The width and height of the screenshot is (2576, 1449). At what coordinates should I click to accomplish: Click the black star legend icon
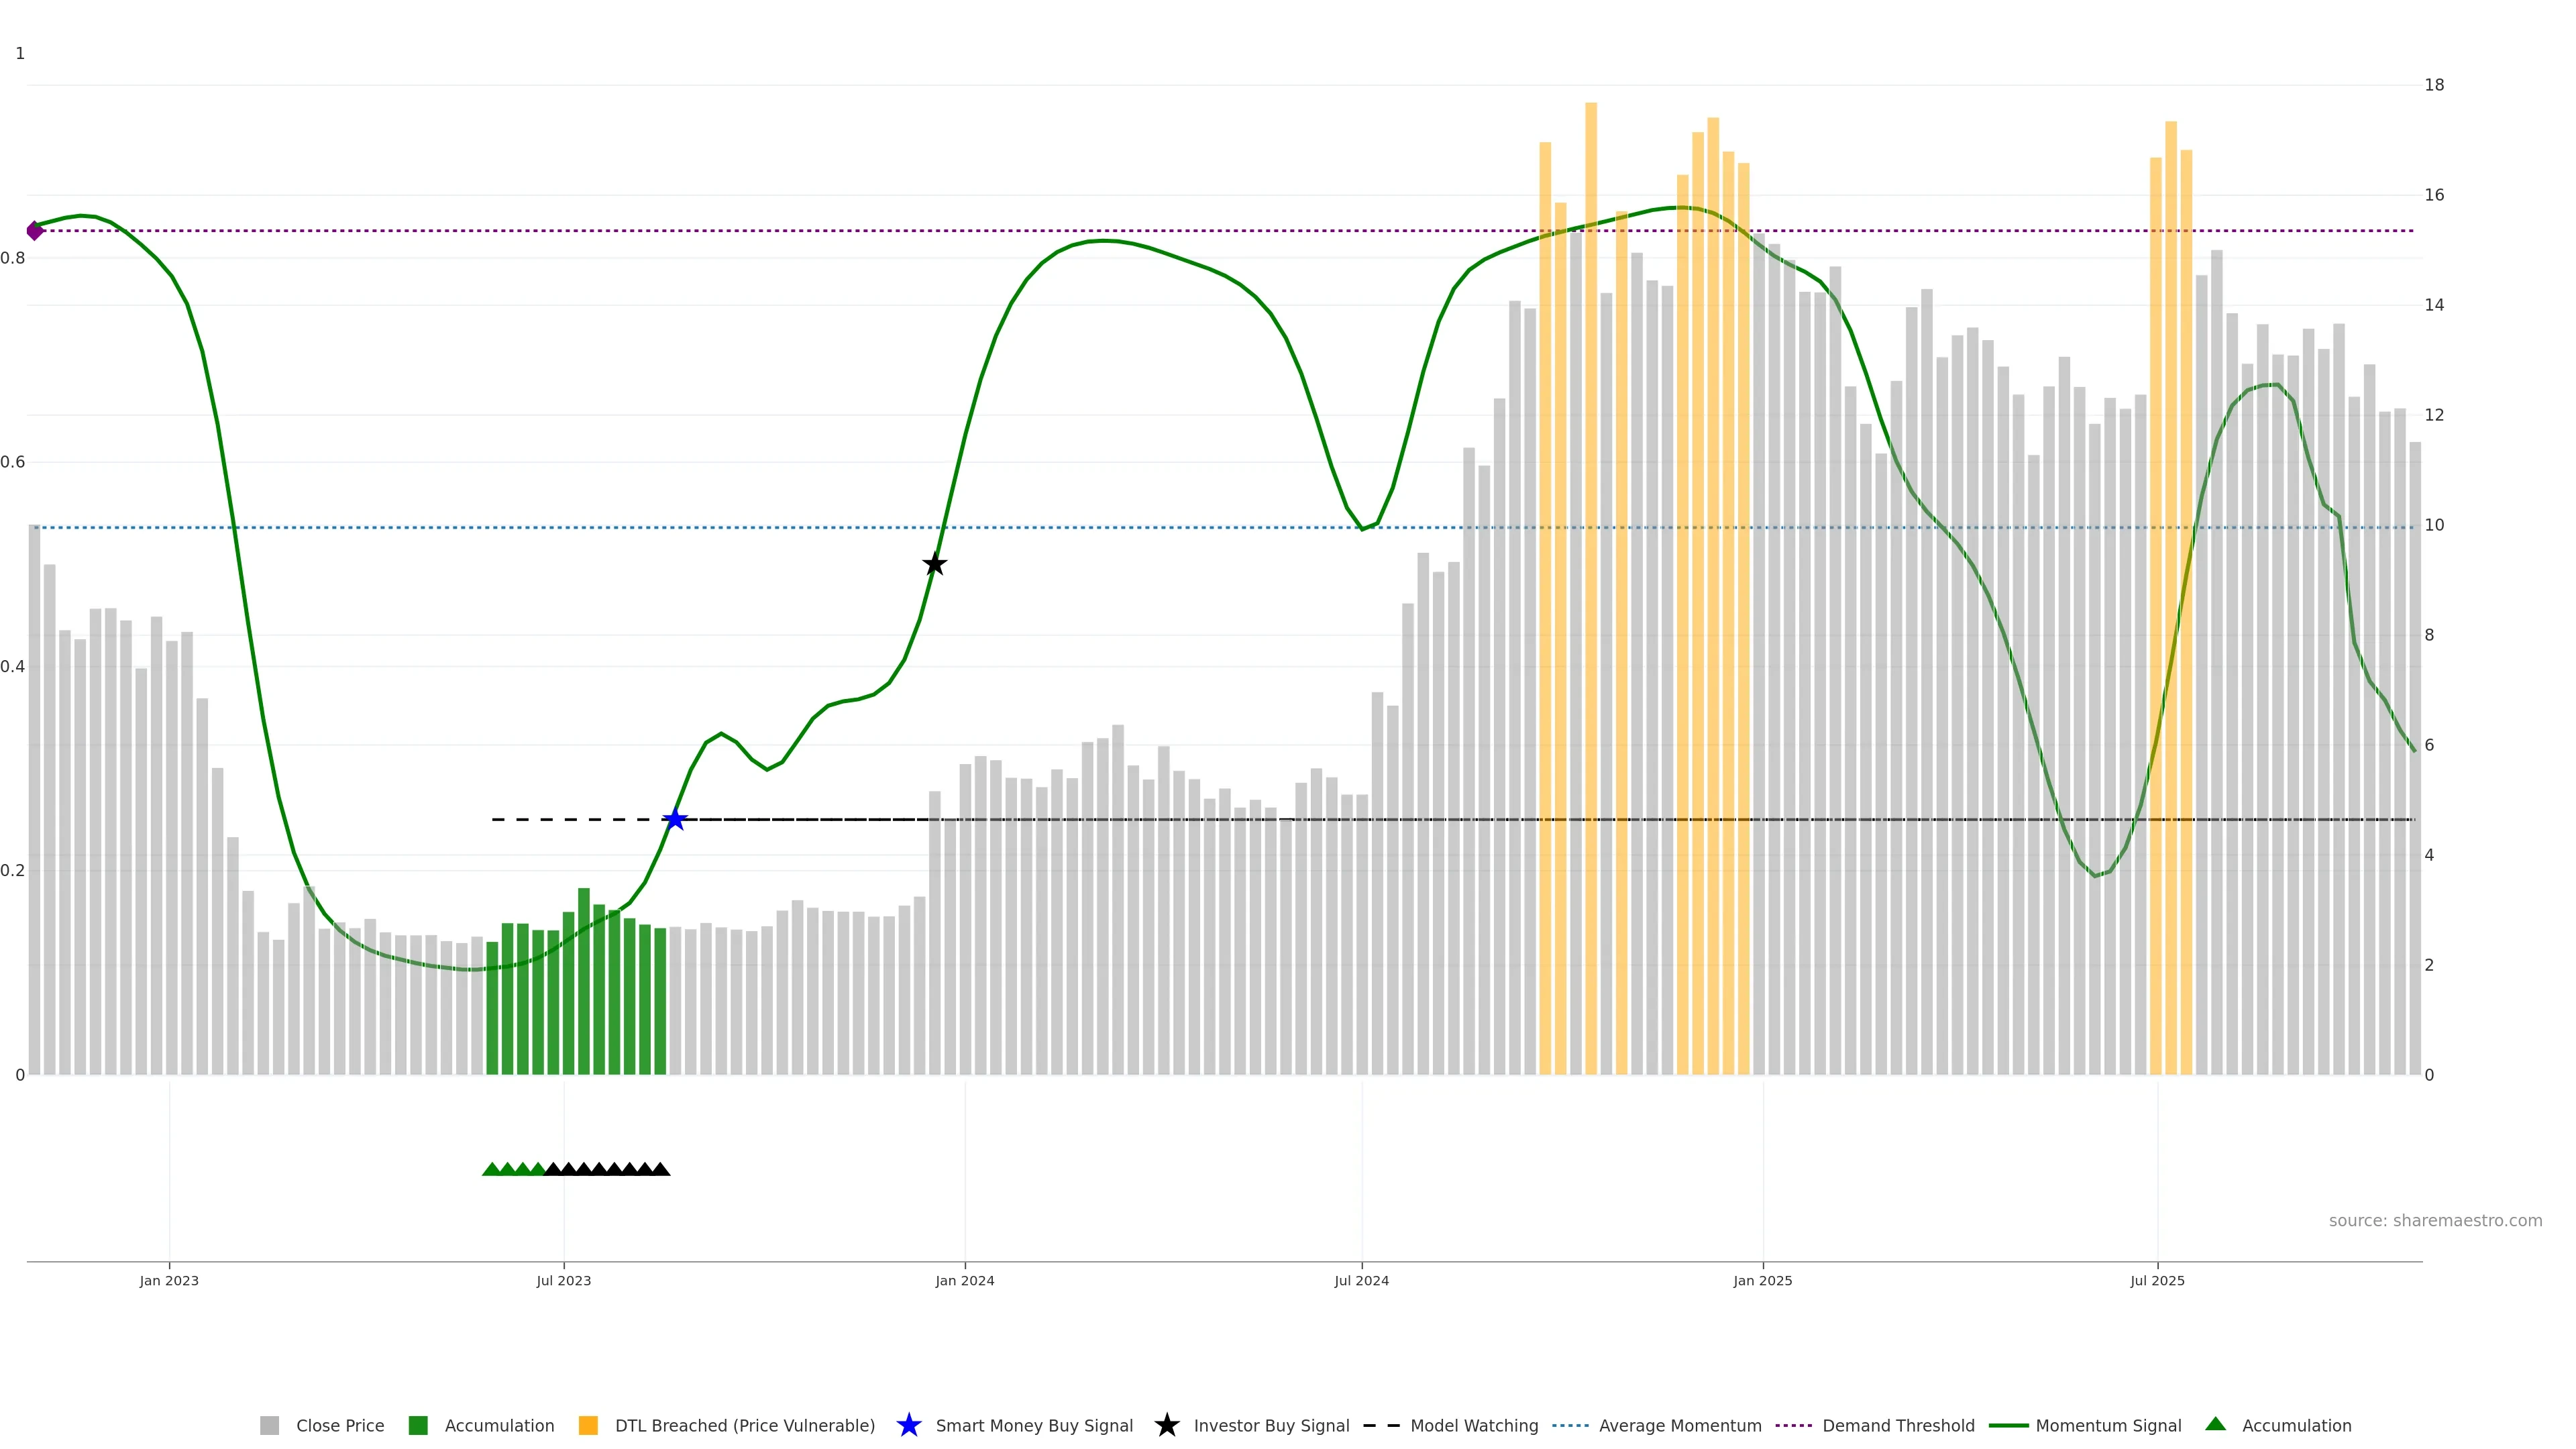pos(1166,1425)
